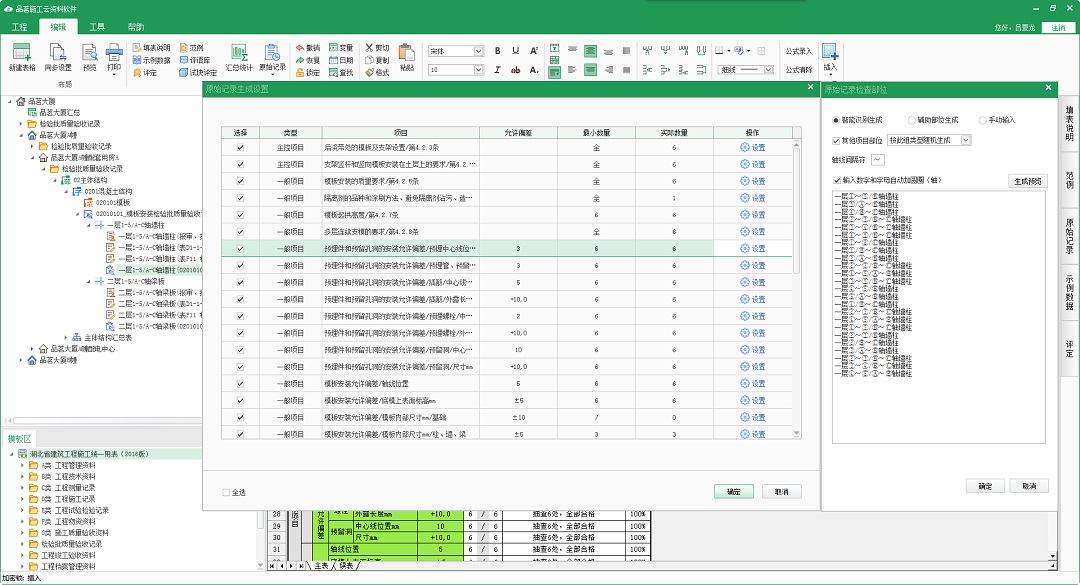Select the 打印 print icon
1080x585 pixels.
pos(114,57)
